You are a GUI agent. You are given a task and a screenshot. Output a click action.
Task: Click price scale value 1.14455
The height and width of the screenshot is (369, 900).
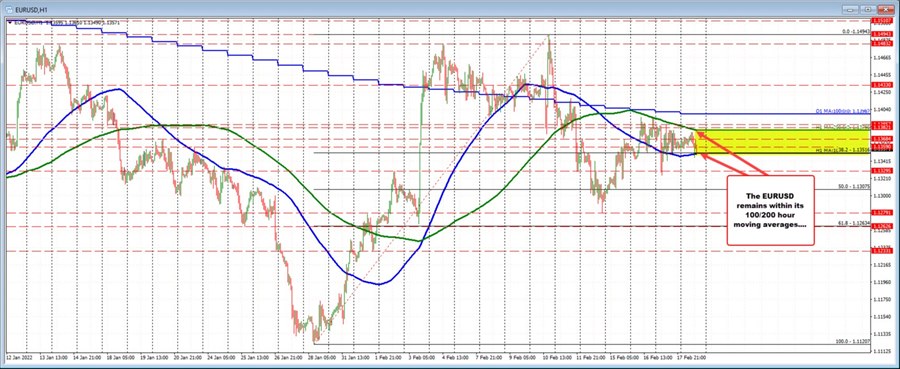[882, 75]
